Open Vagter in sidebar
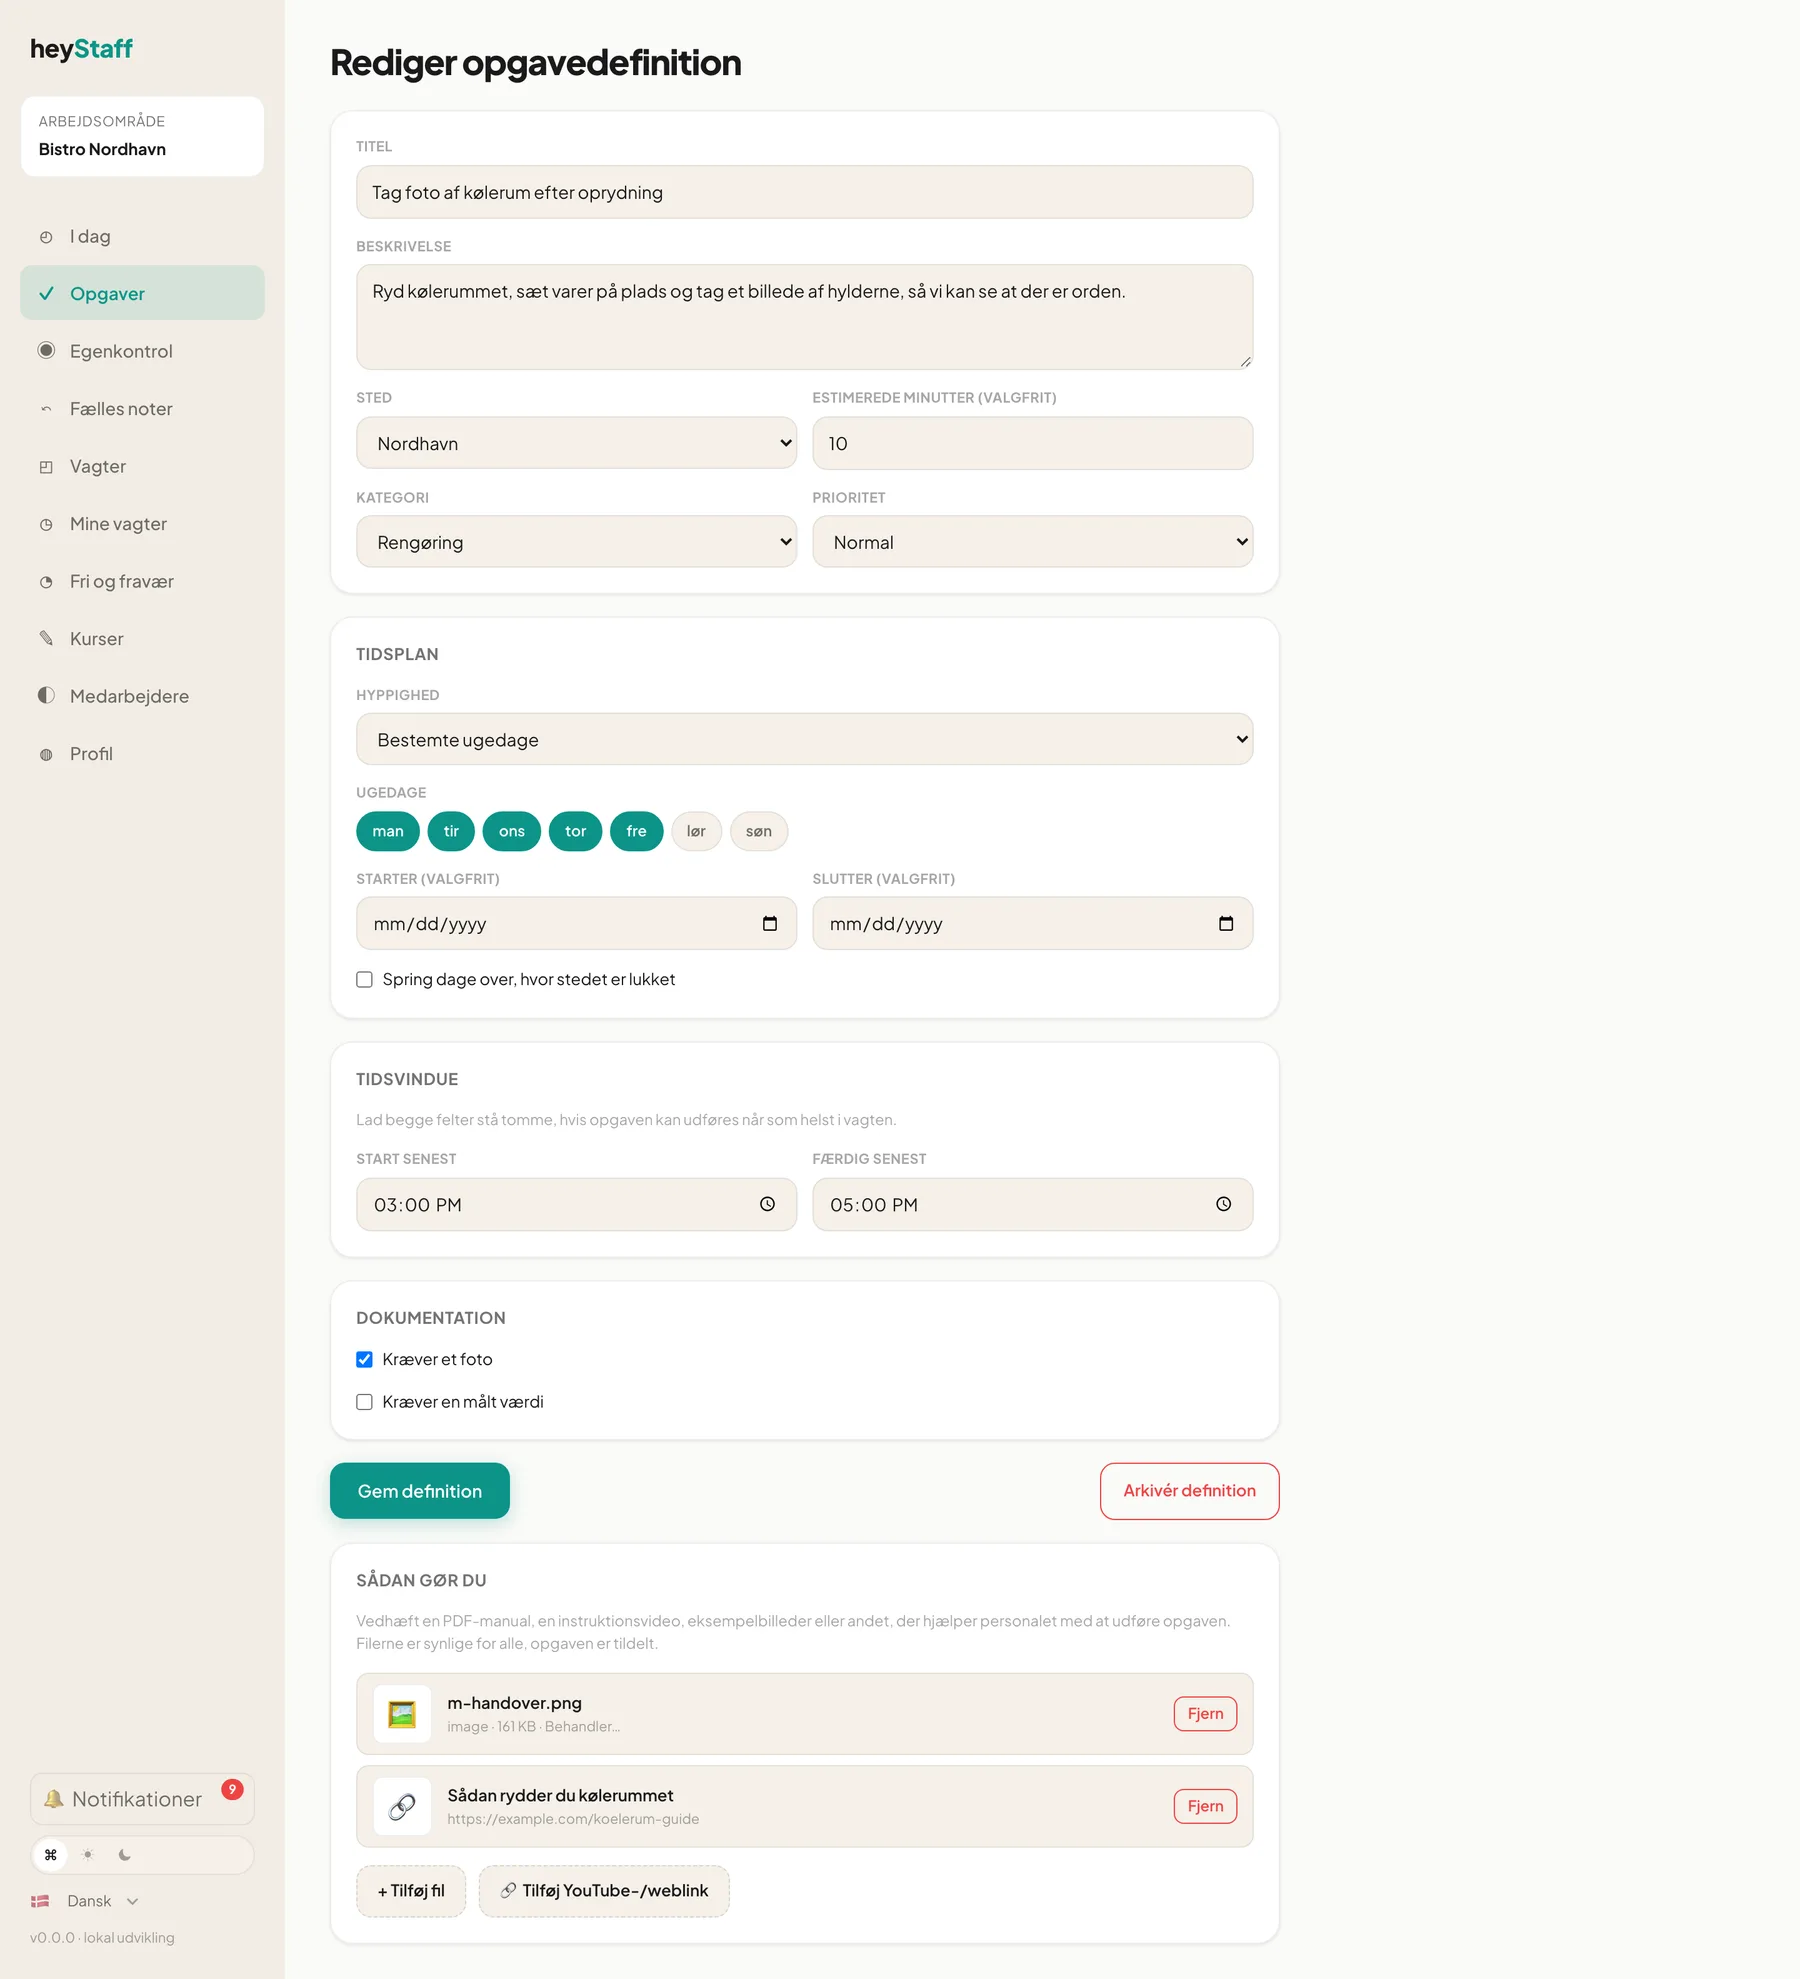This screenshot has width=1800, height=1979. (x=142, y=466)
